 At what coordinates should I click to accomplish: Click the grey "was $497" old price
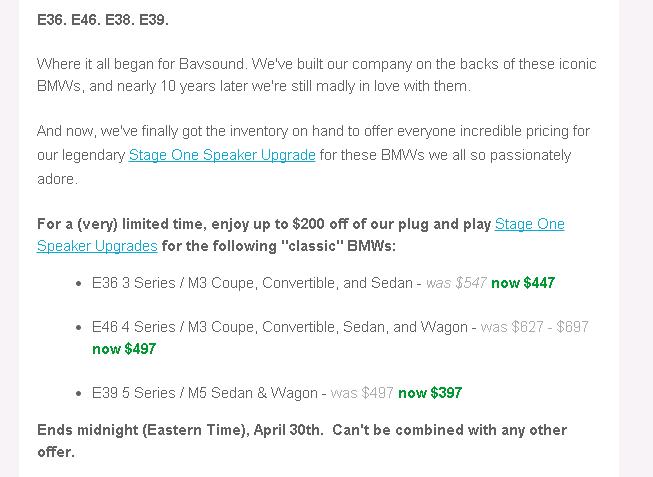point(362,393)
